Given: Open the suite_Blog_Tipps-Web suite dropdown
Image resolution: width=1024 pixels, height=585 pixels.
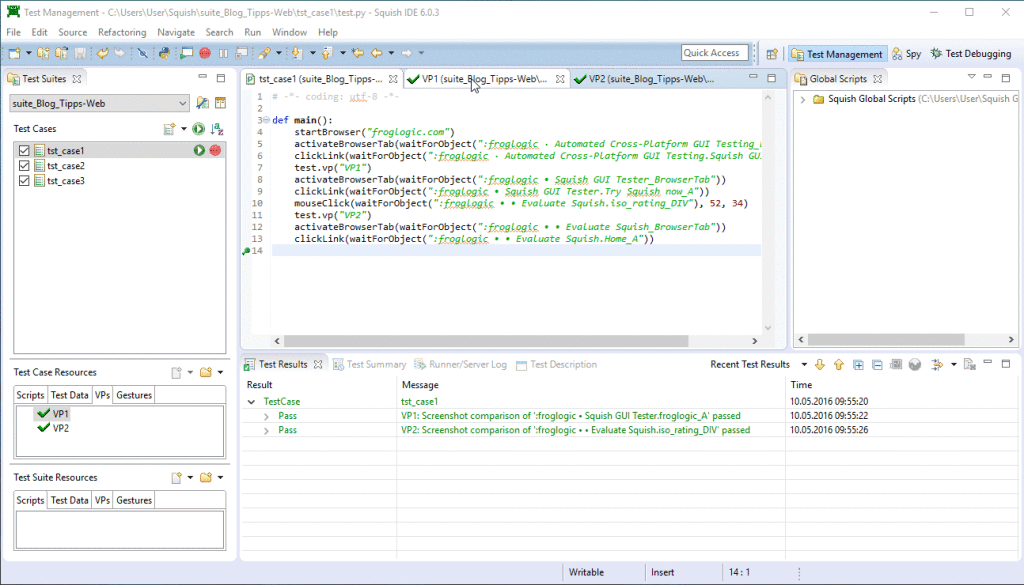Looking at the screenshot, I should pos(182,103).
